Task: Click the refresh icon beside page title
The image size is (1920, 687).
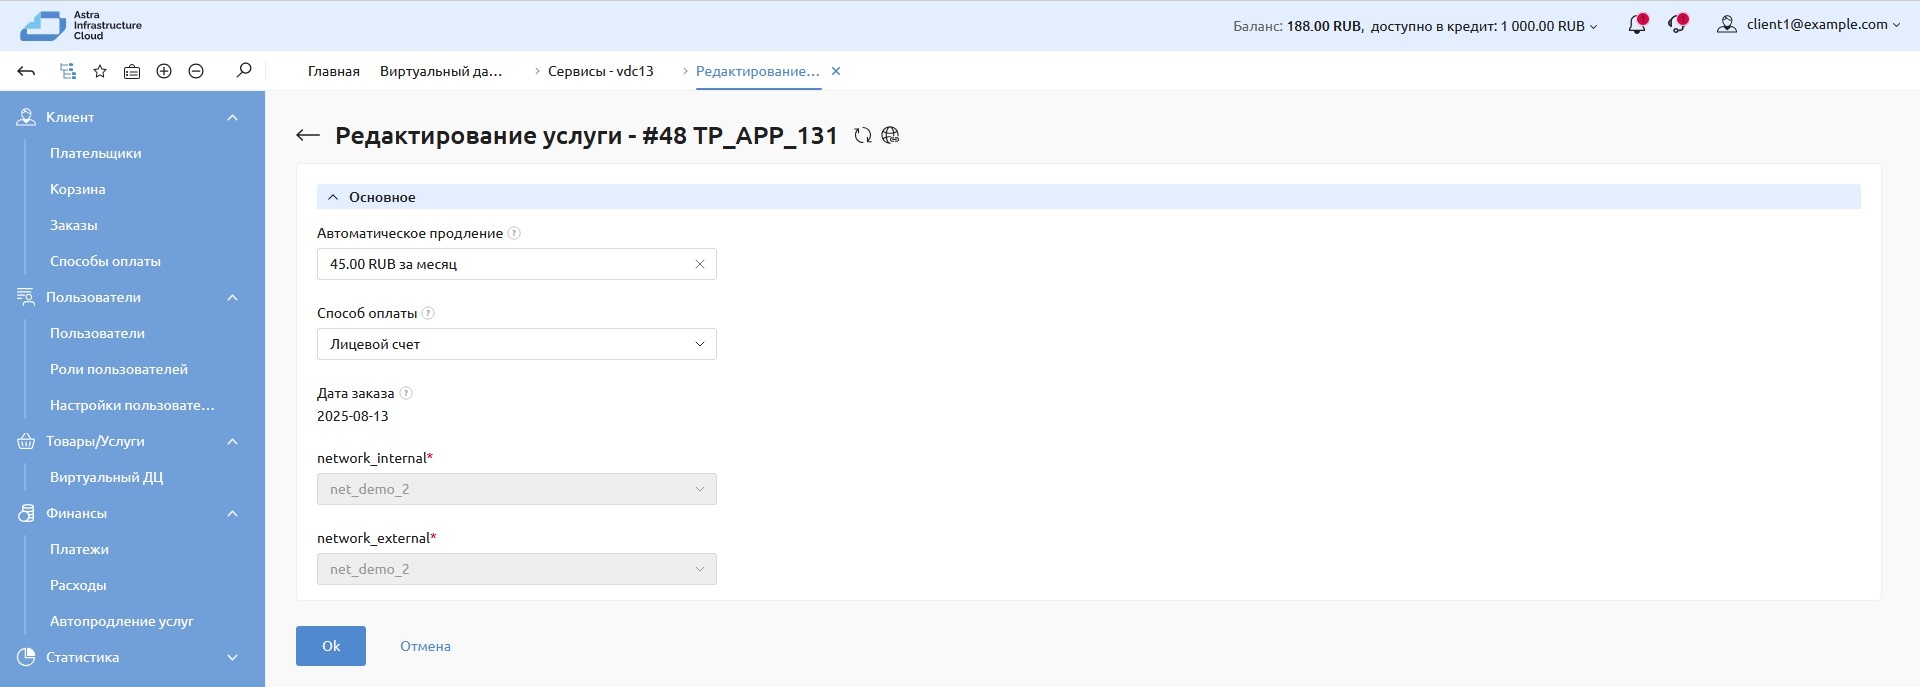Action: click(862, 136)
